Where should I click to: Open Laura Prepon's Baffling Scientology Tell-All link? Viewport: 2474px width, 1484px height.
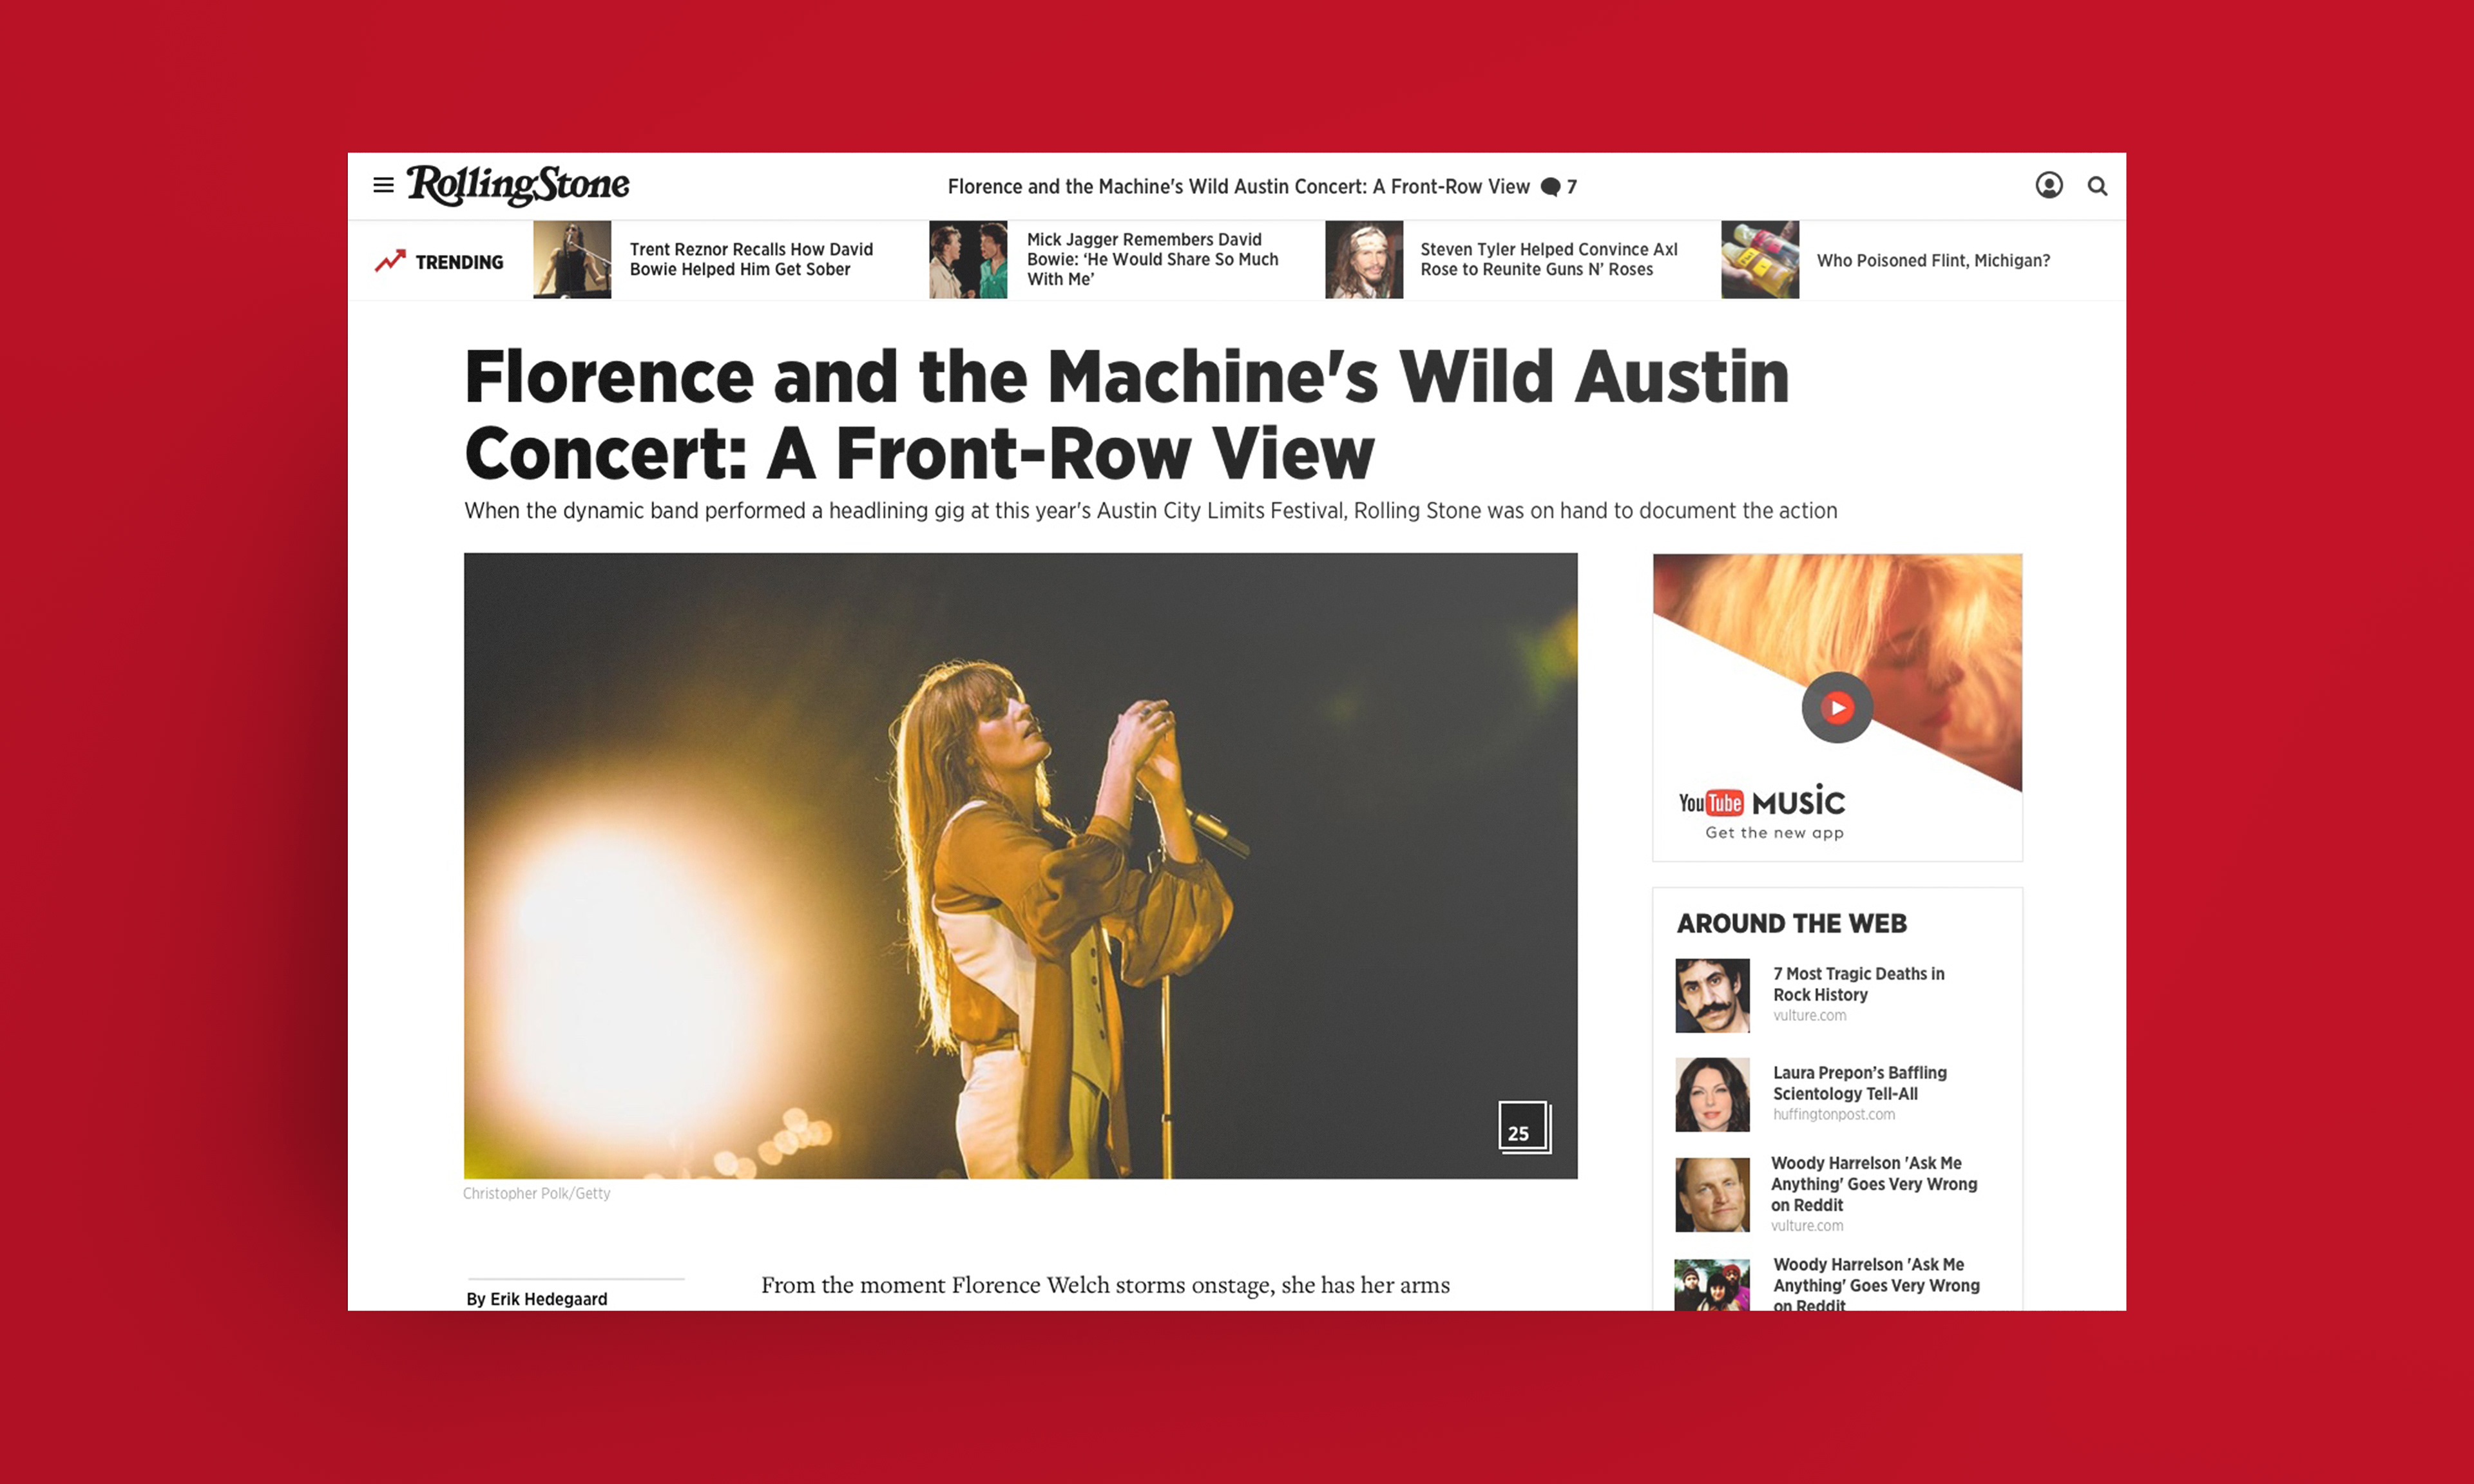(x=1859, y=1083)
